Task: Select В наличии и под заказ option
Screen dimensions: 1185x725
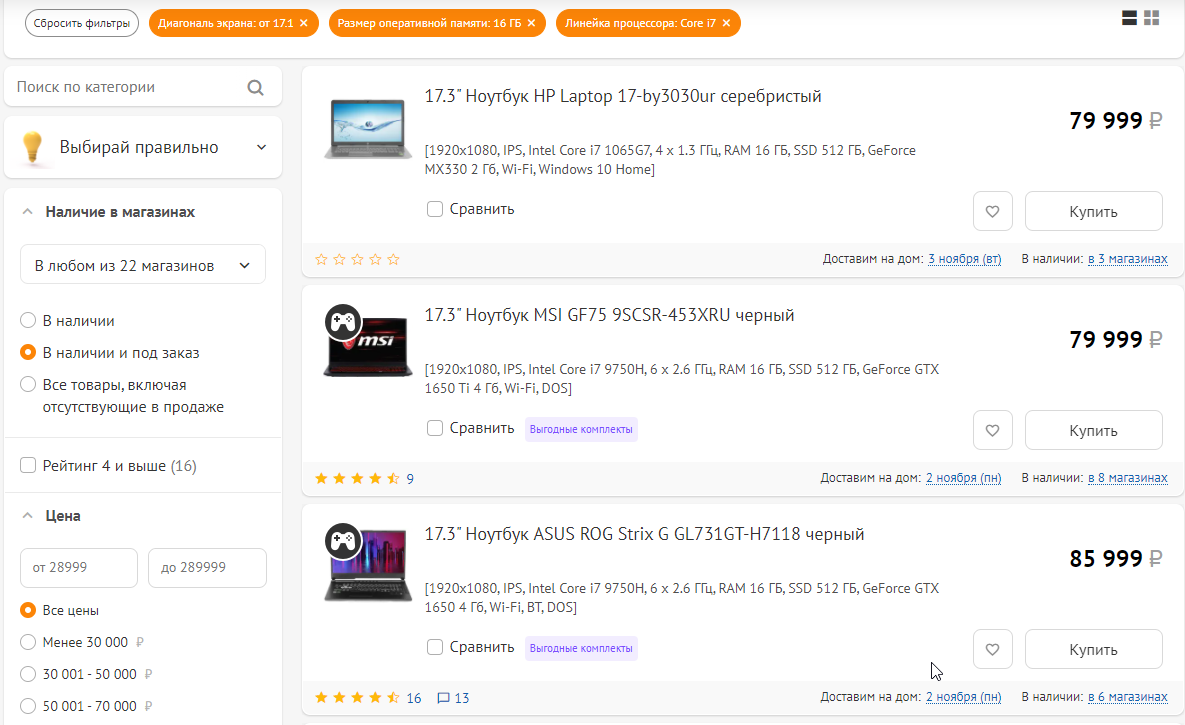Action: pos(28,352)
